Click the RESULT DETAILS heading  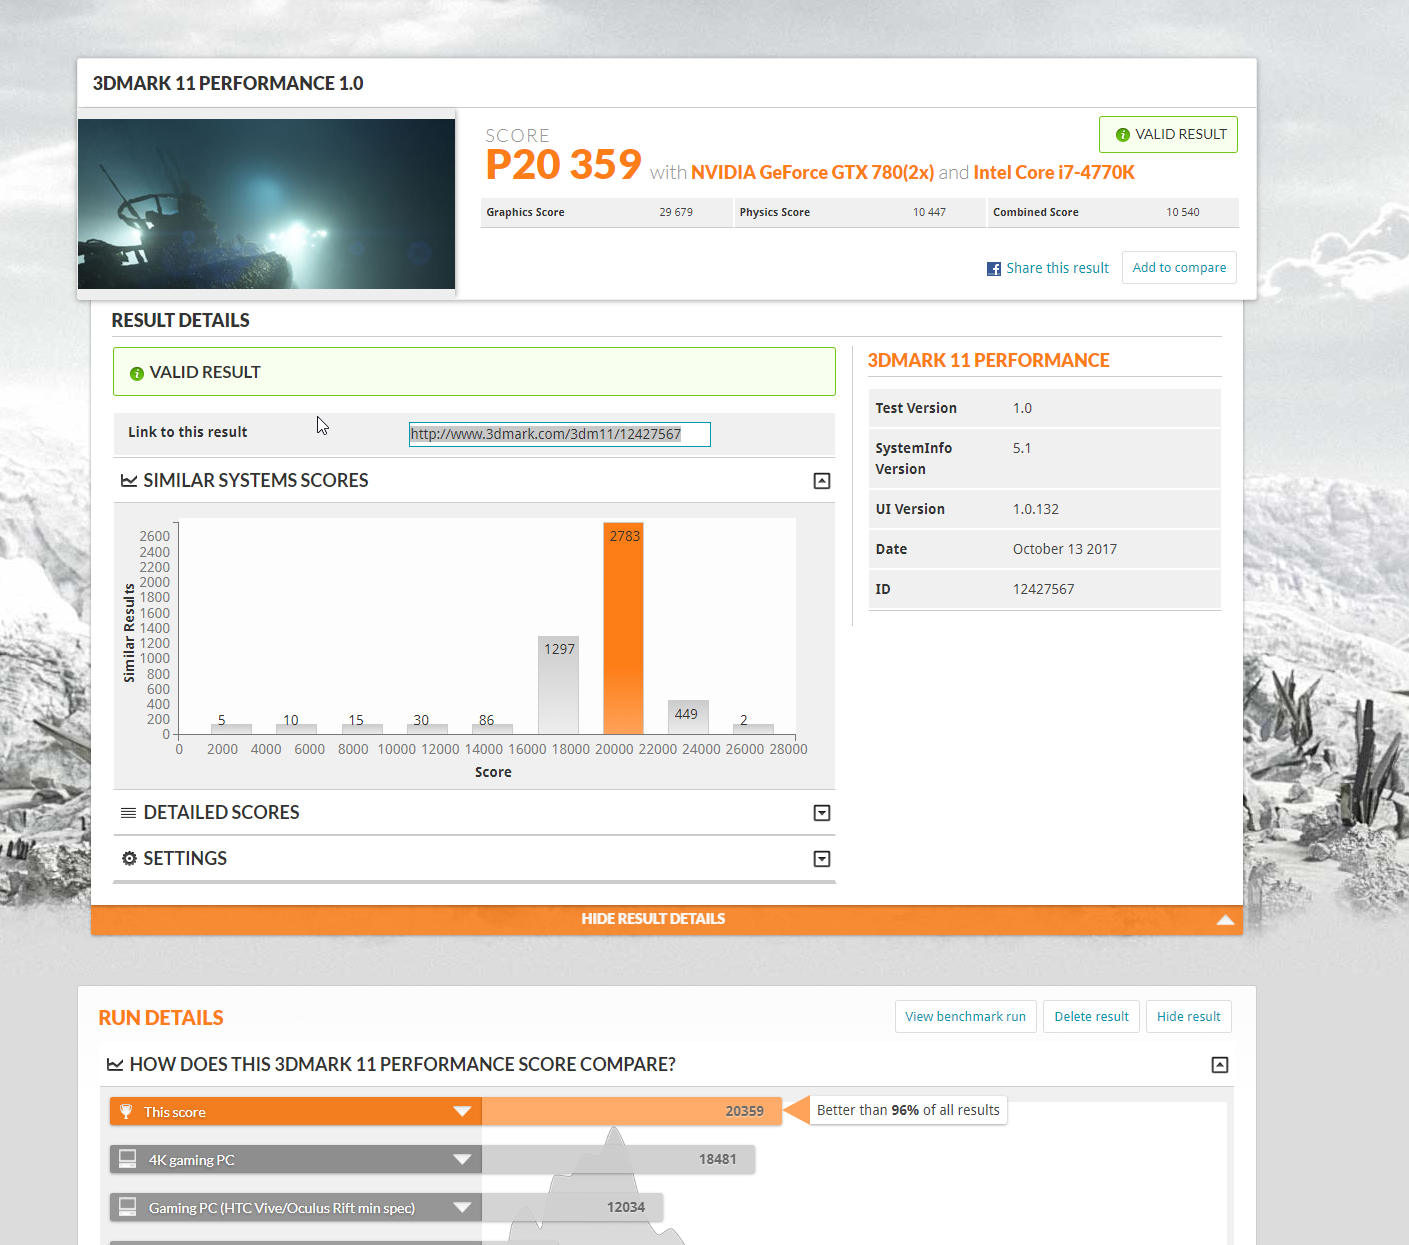pos(180,320)
